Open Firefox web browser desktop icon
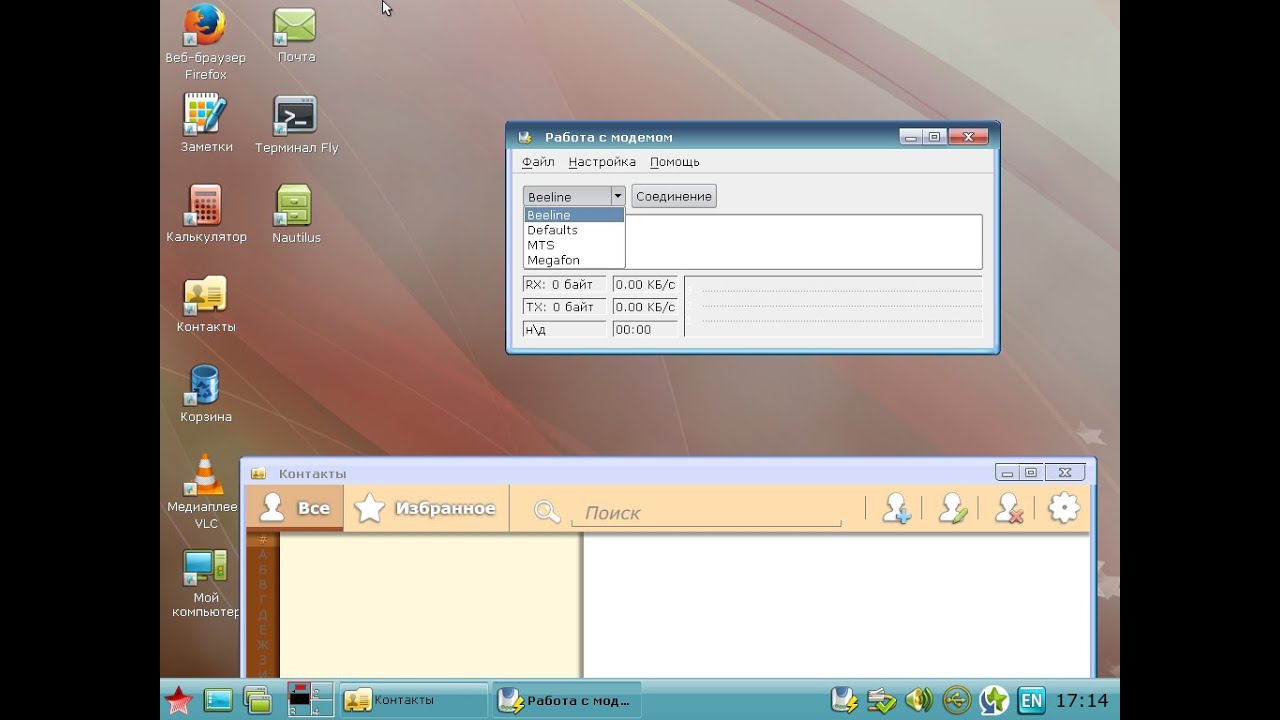 205,25
